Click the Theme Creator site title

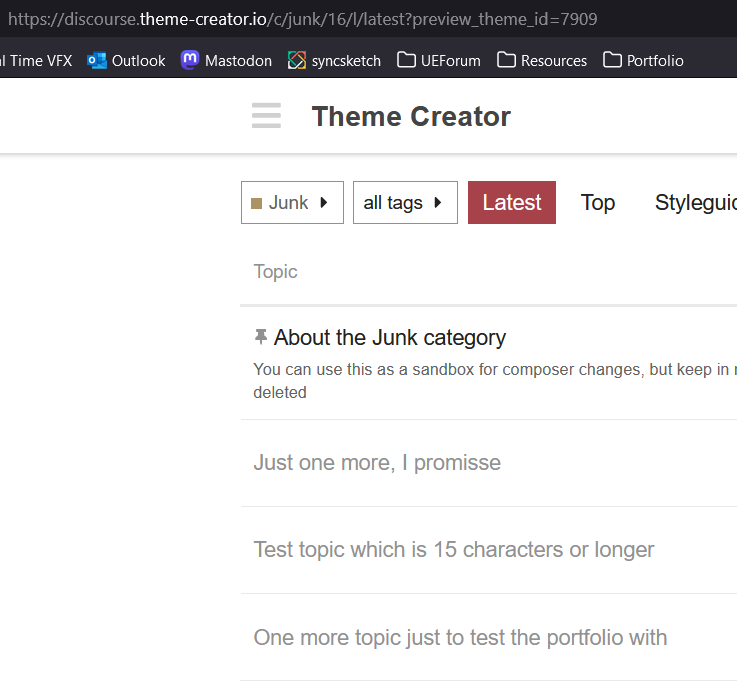click(411, 116)
